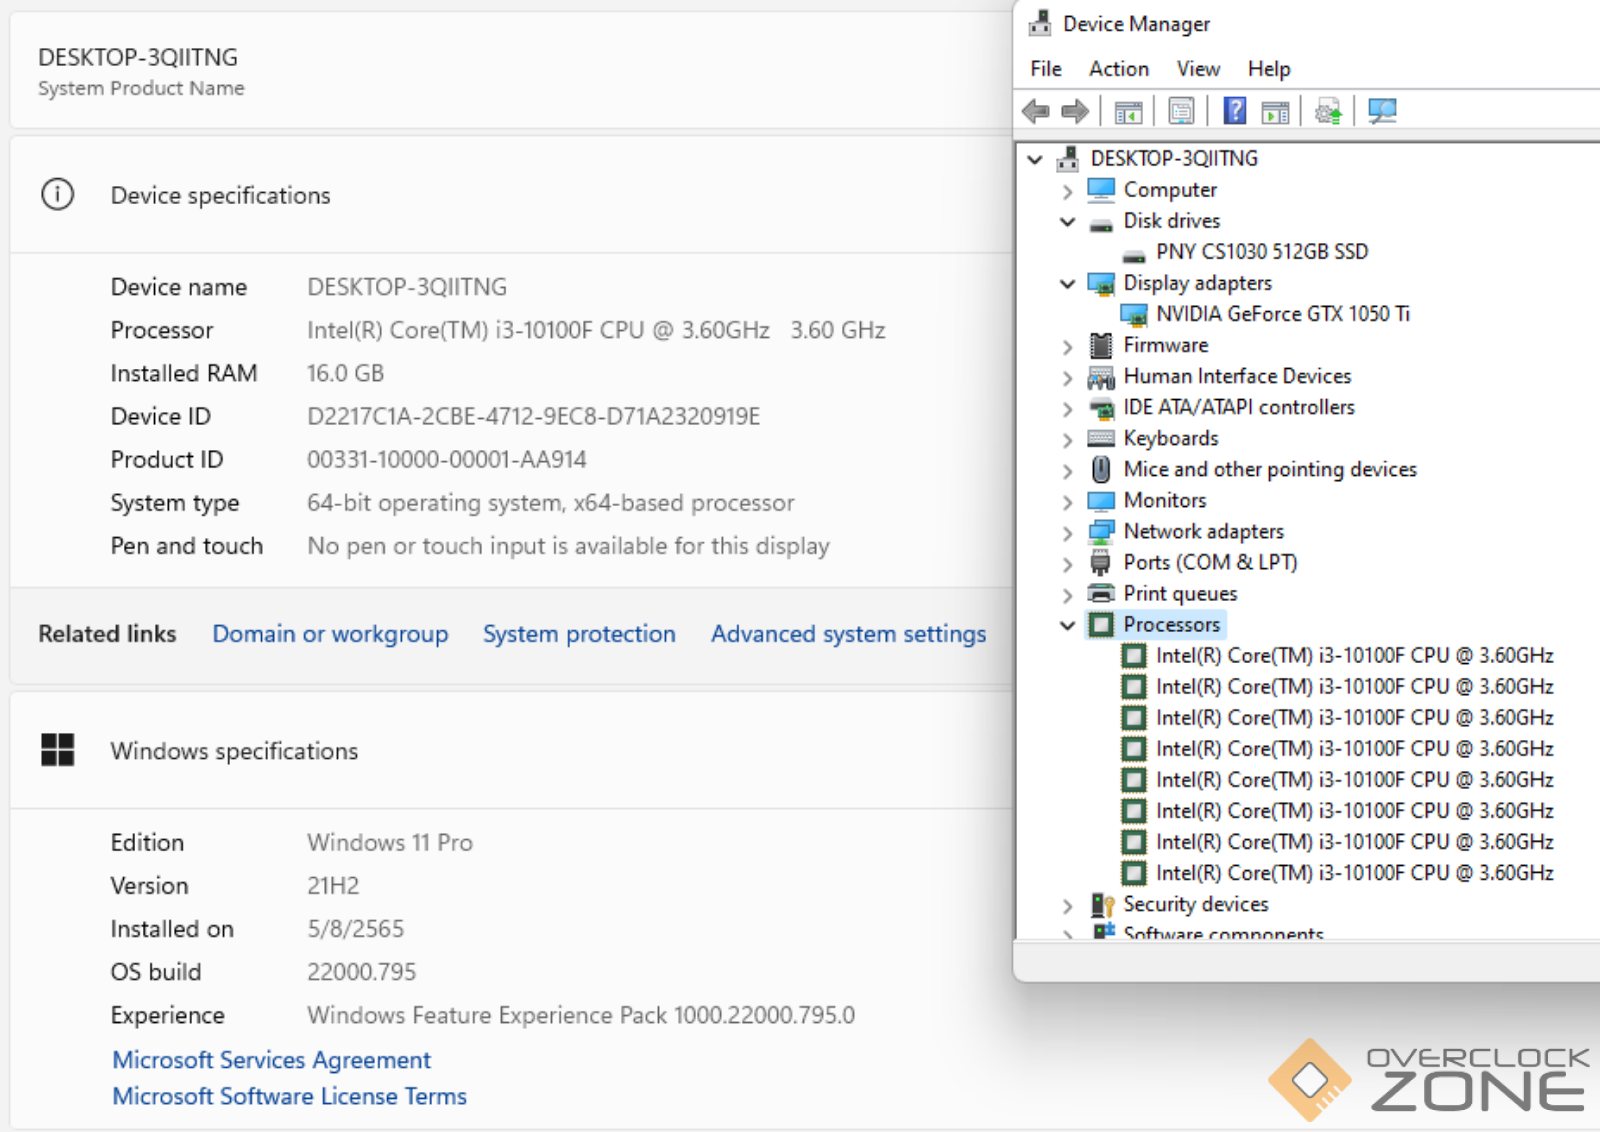Click the Back arrow in Device Manager toolbar
The height and width of the screenshot is (1132, 1600).
(1036, 111)
